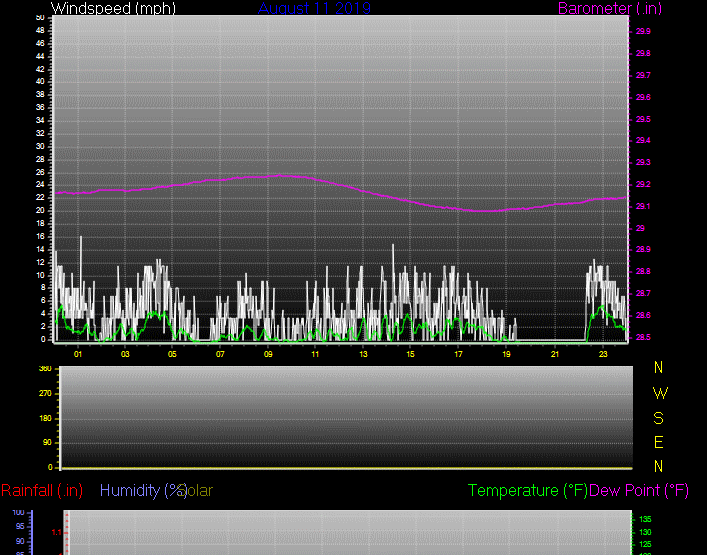Screen dimensions: 707x555
Task: Pick the 19 hour tick label
Action: pyautogui.click(x=506, y=354)
